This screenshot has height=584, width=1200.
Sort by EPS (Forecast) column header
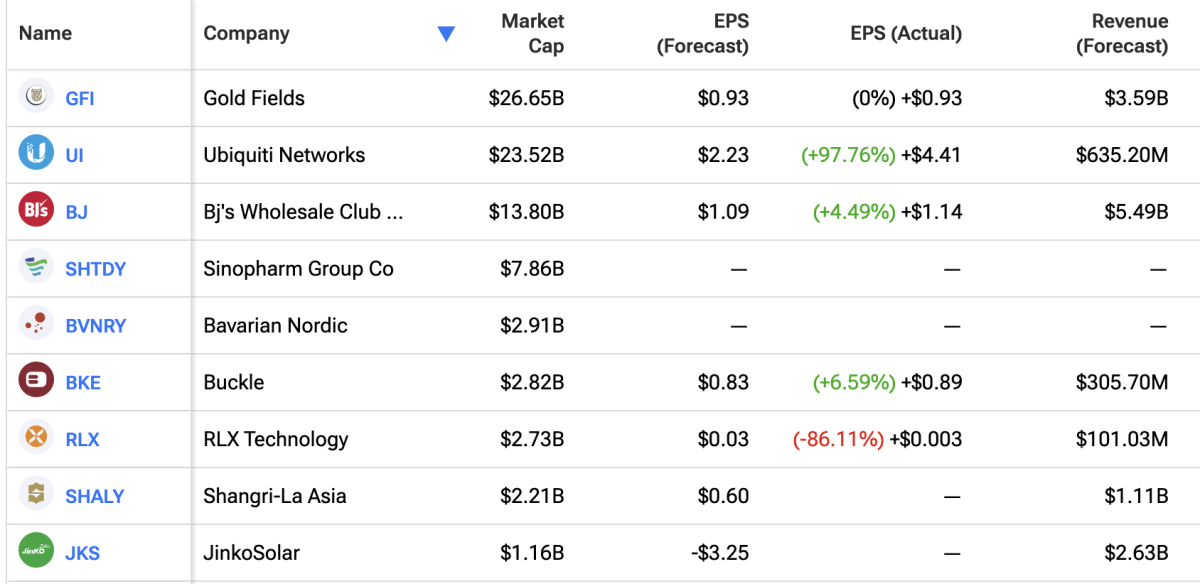[x=702, y=34]
